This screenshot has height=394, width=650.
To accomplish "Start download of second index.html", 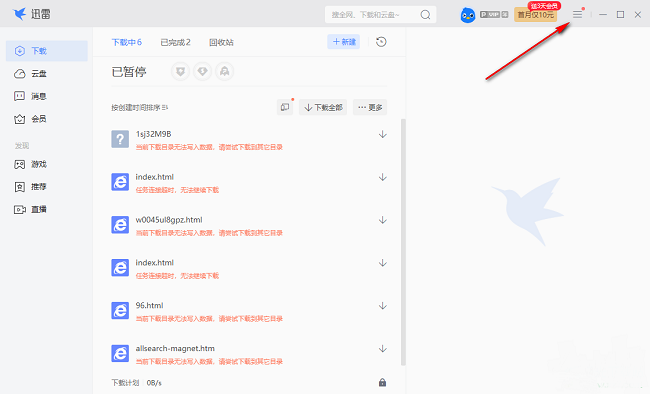I will tap(383, 263).
